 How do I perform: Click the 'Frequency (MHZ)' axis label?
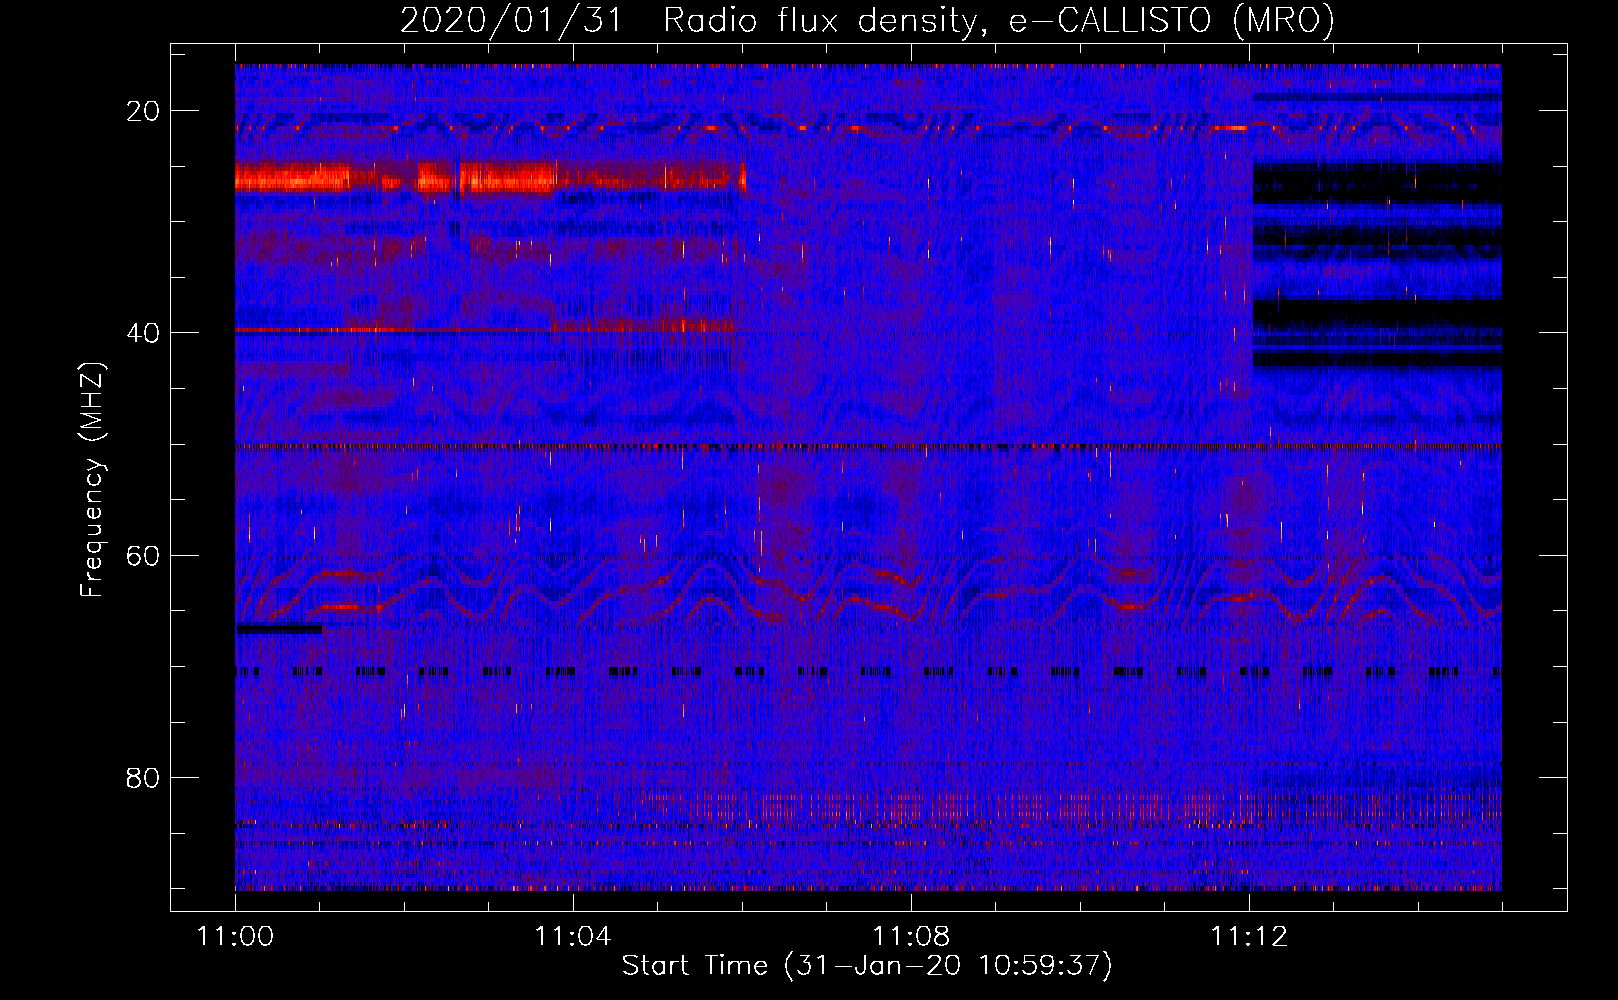pyautogui.click(x=92, y=480)
